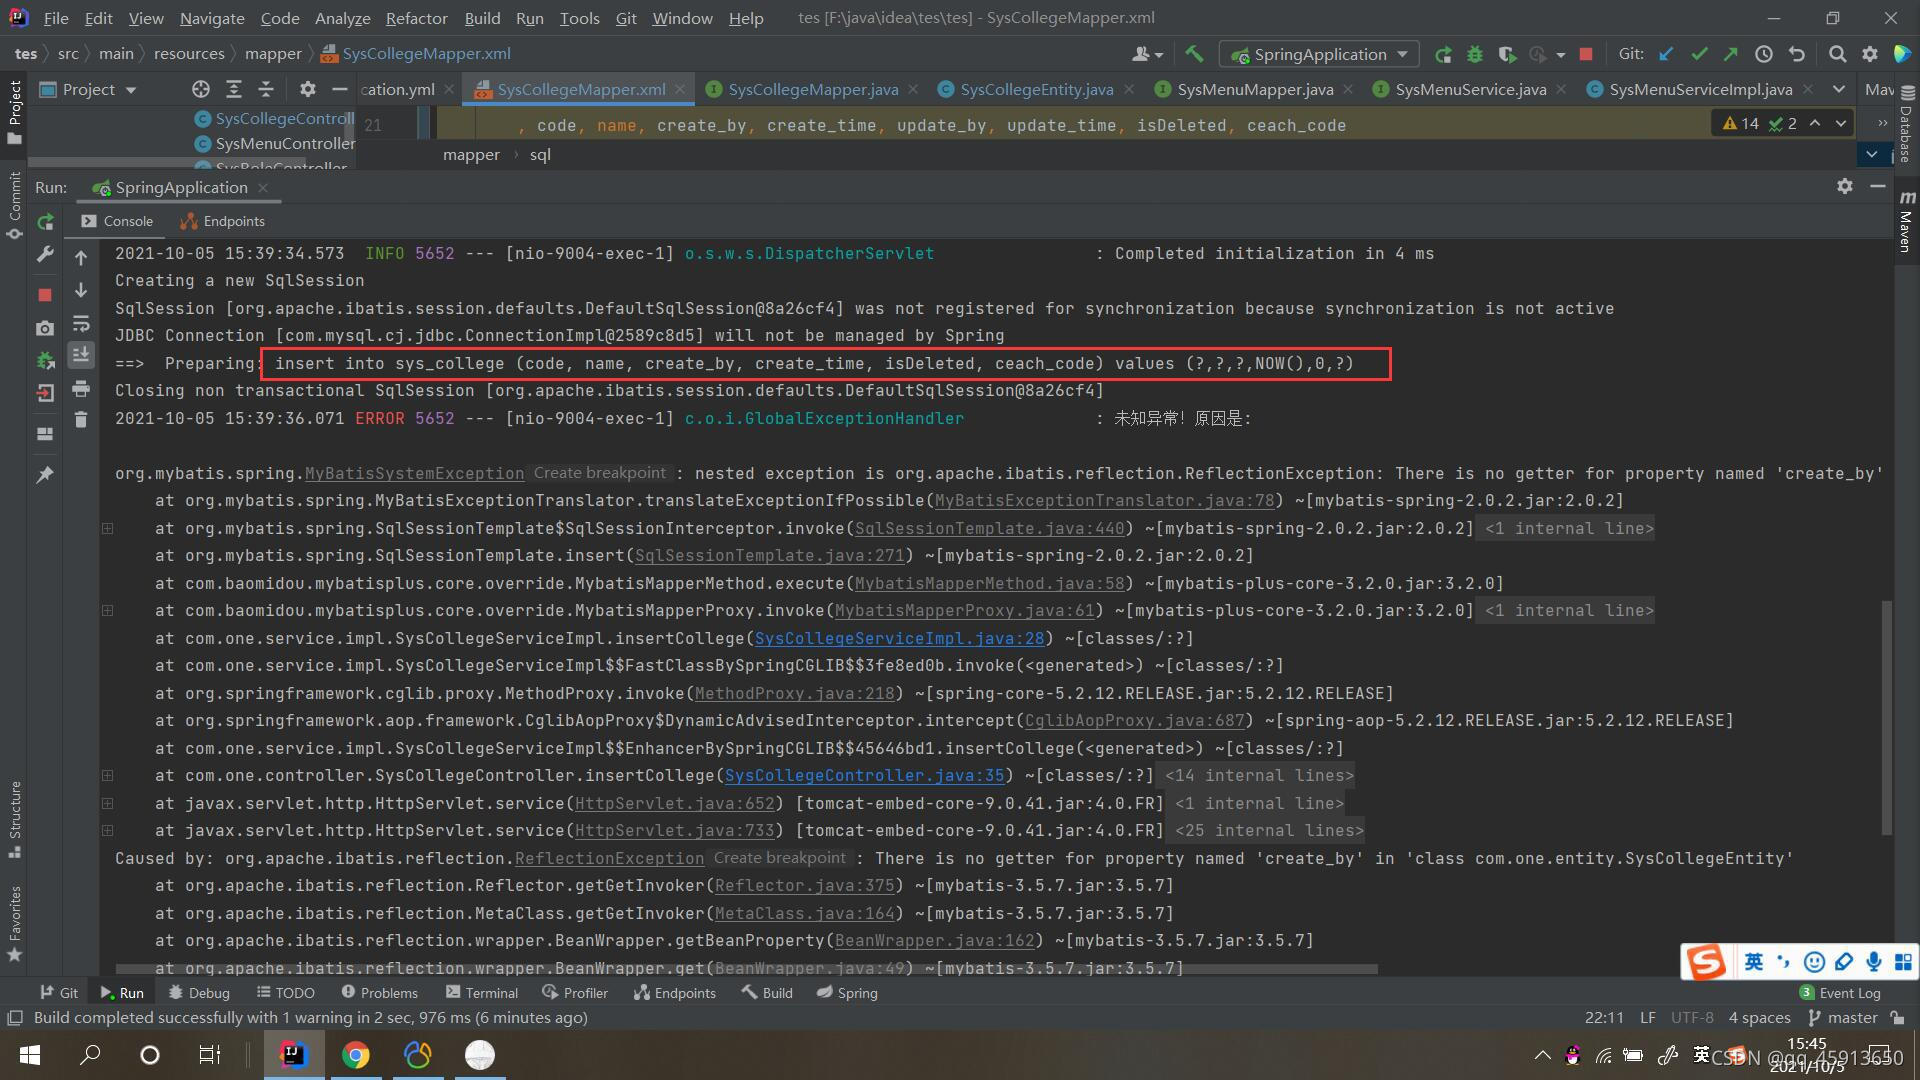Click the console horizontal scrollbar
1920x1080 pixels.
(x=745, y=969)
